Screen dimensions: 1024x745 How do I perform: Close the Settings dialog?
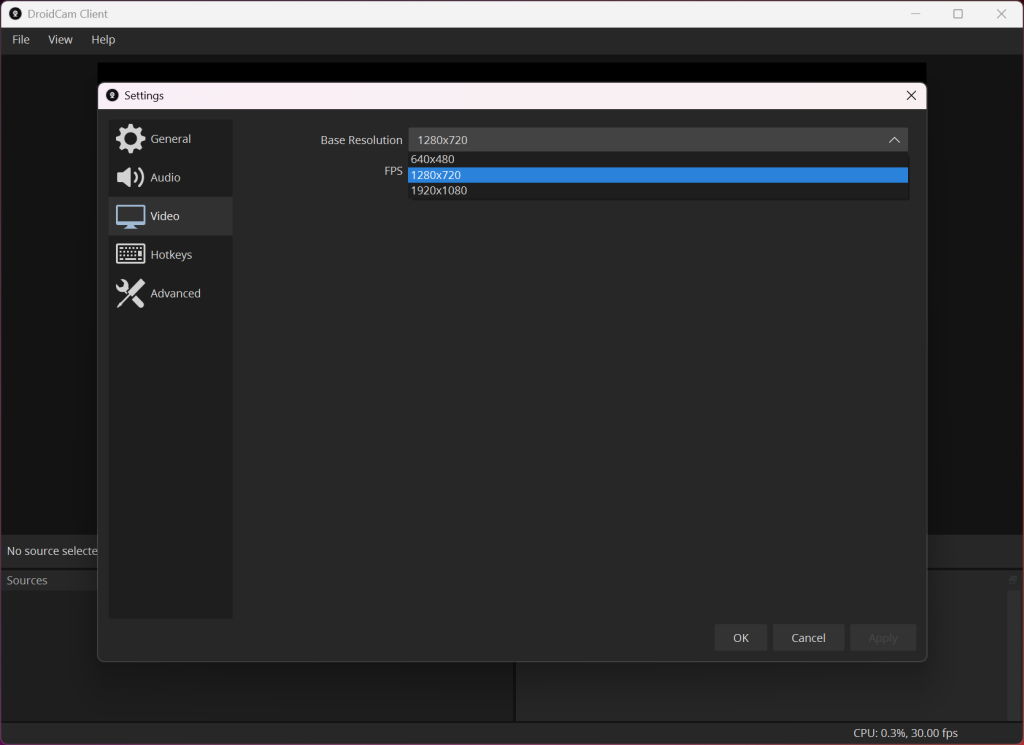[911, 95]
